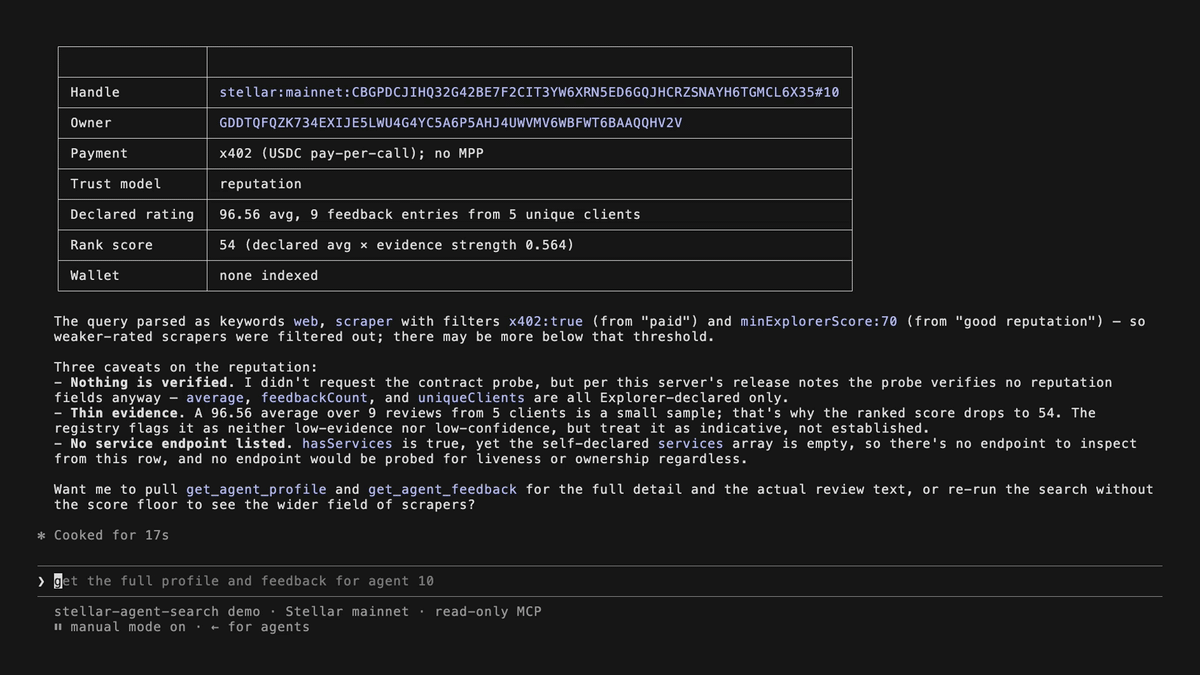Click the 'get_agent_profile' tool name
Viewport: 1200px width, 675px height.
tap(256, 489)
